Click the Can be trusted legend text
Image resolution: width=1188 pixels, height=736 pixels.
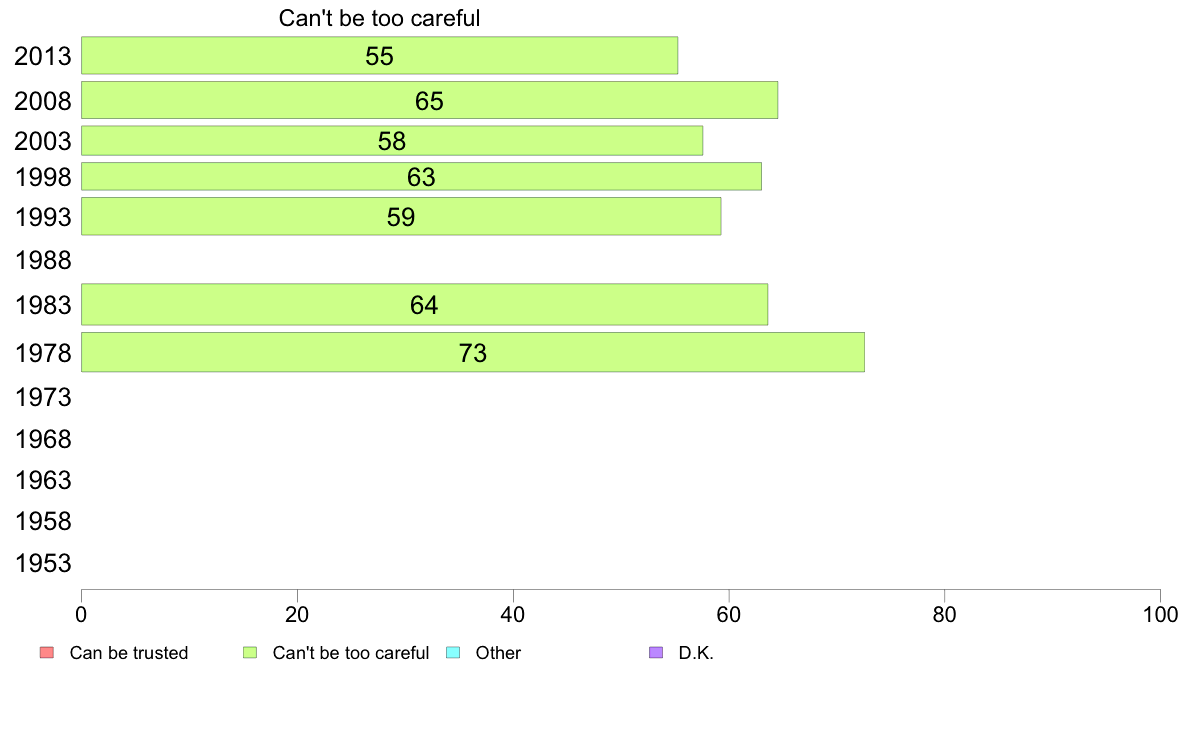pyautogui.click(x=129, y=653)
